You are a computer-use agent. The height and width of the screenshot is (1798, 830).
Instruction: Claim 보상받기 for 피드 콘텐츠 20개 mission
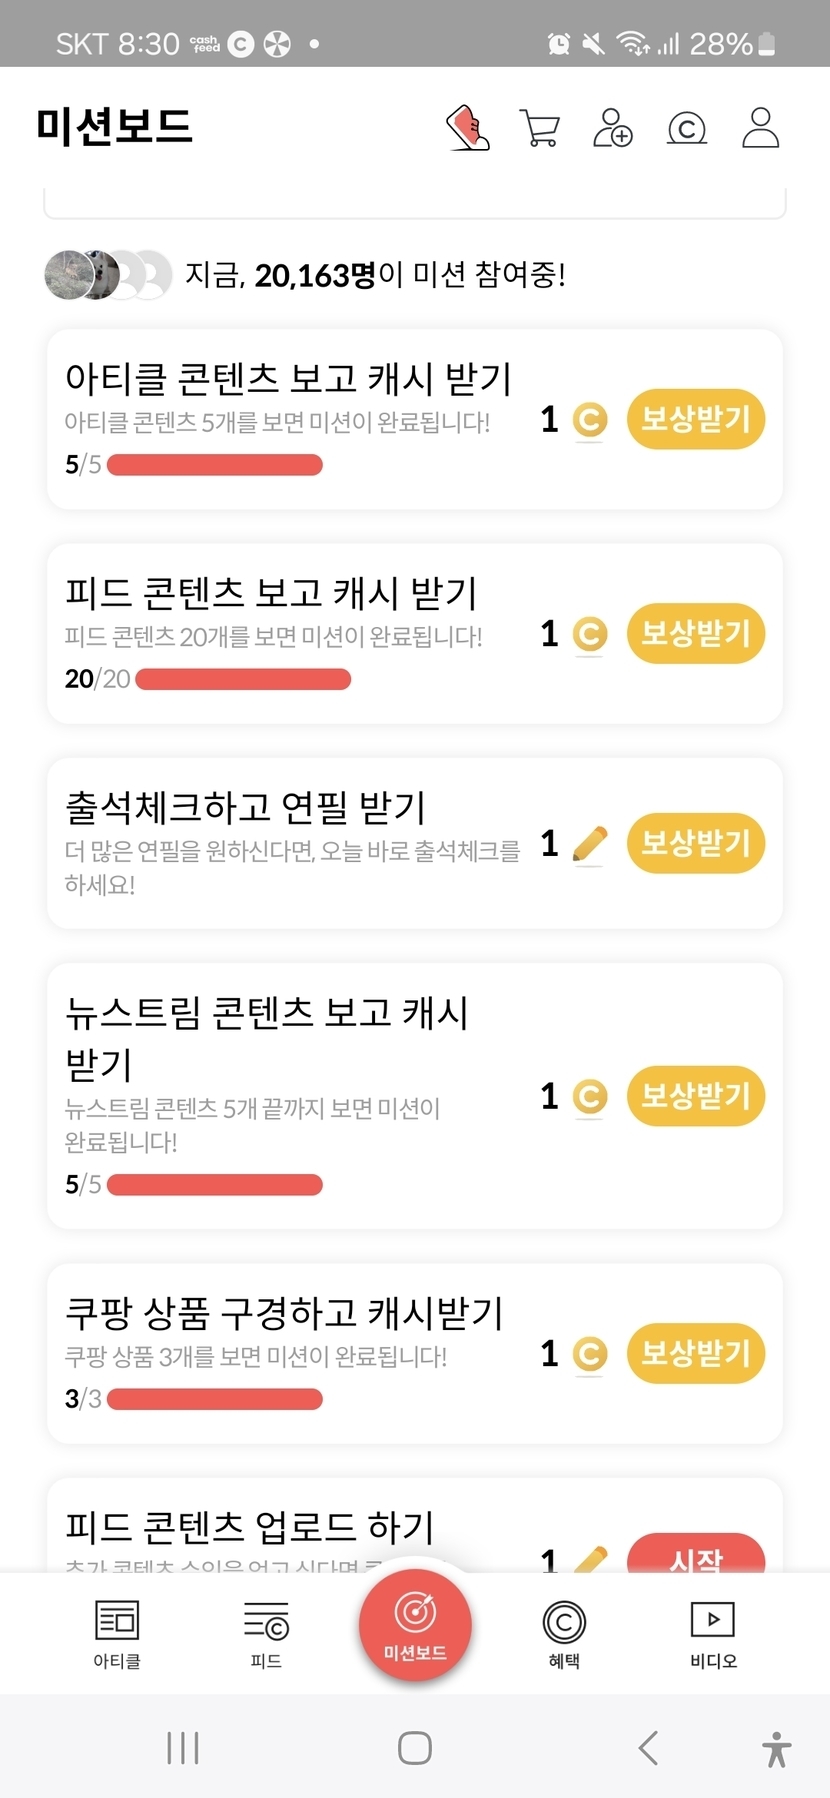tap(696, 633)
